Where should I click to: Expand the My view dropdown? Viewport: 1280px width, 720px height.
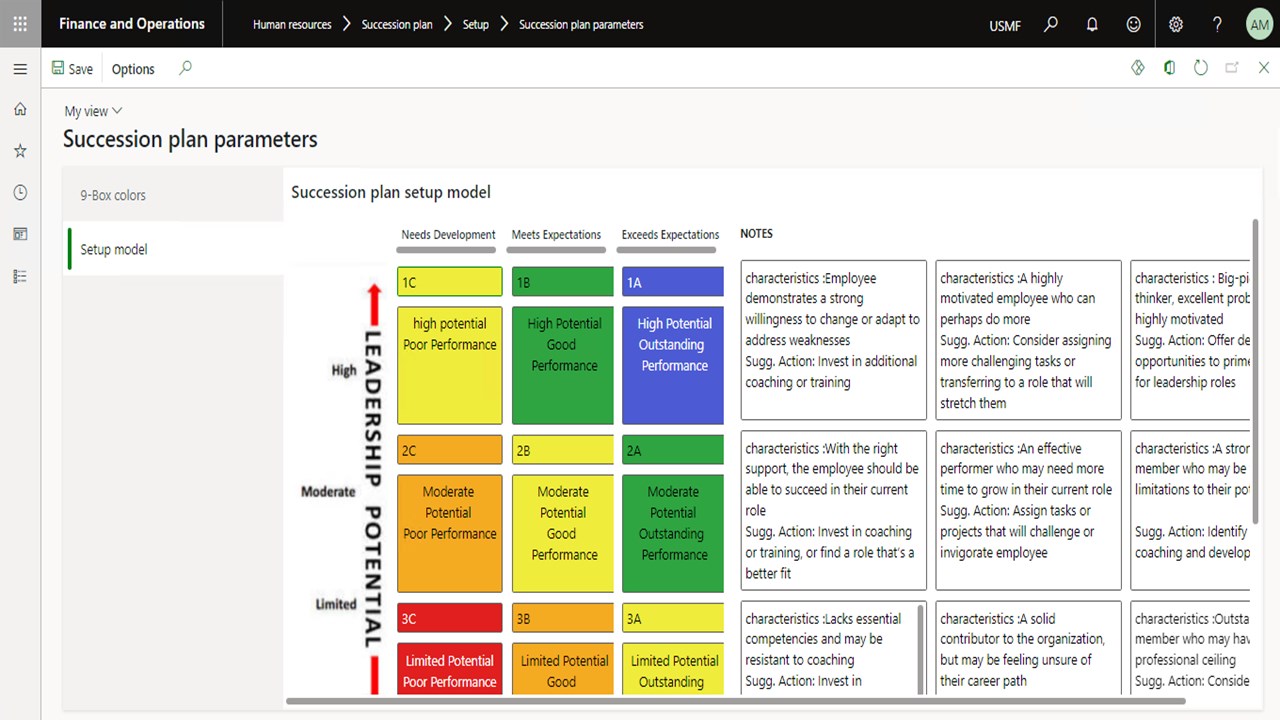point(93,111)
